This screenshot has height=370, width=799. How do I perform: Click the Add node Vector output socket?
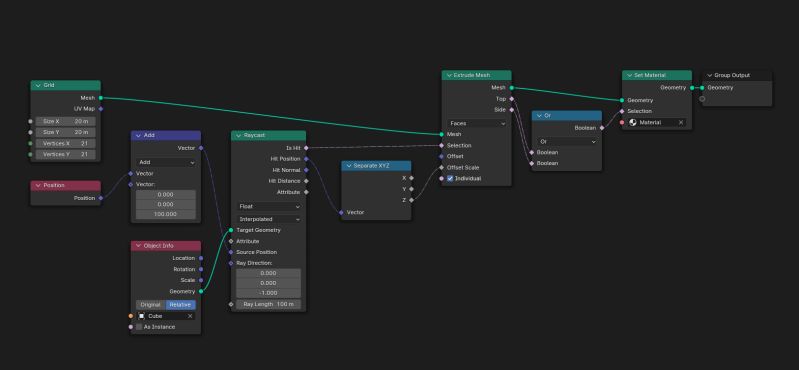tap(201, 148)
